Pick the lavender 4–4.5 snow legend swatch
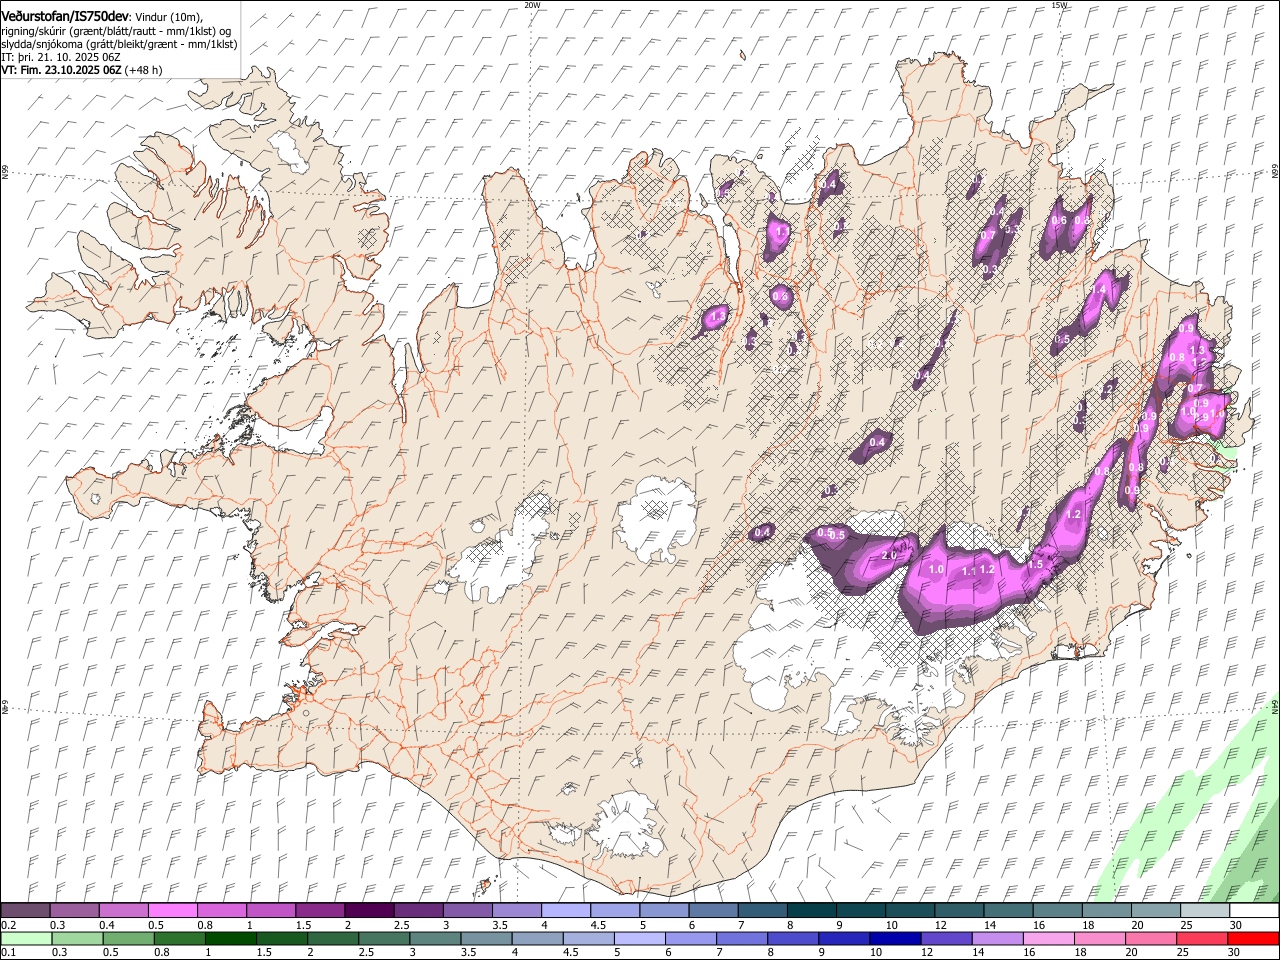Viewport: 1280px width, 960px height. 565,911
